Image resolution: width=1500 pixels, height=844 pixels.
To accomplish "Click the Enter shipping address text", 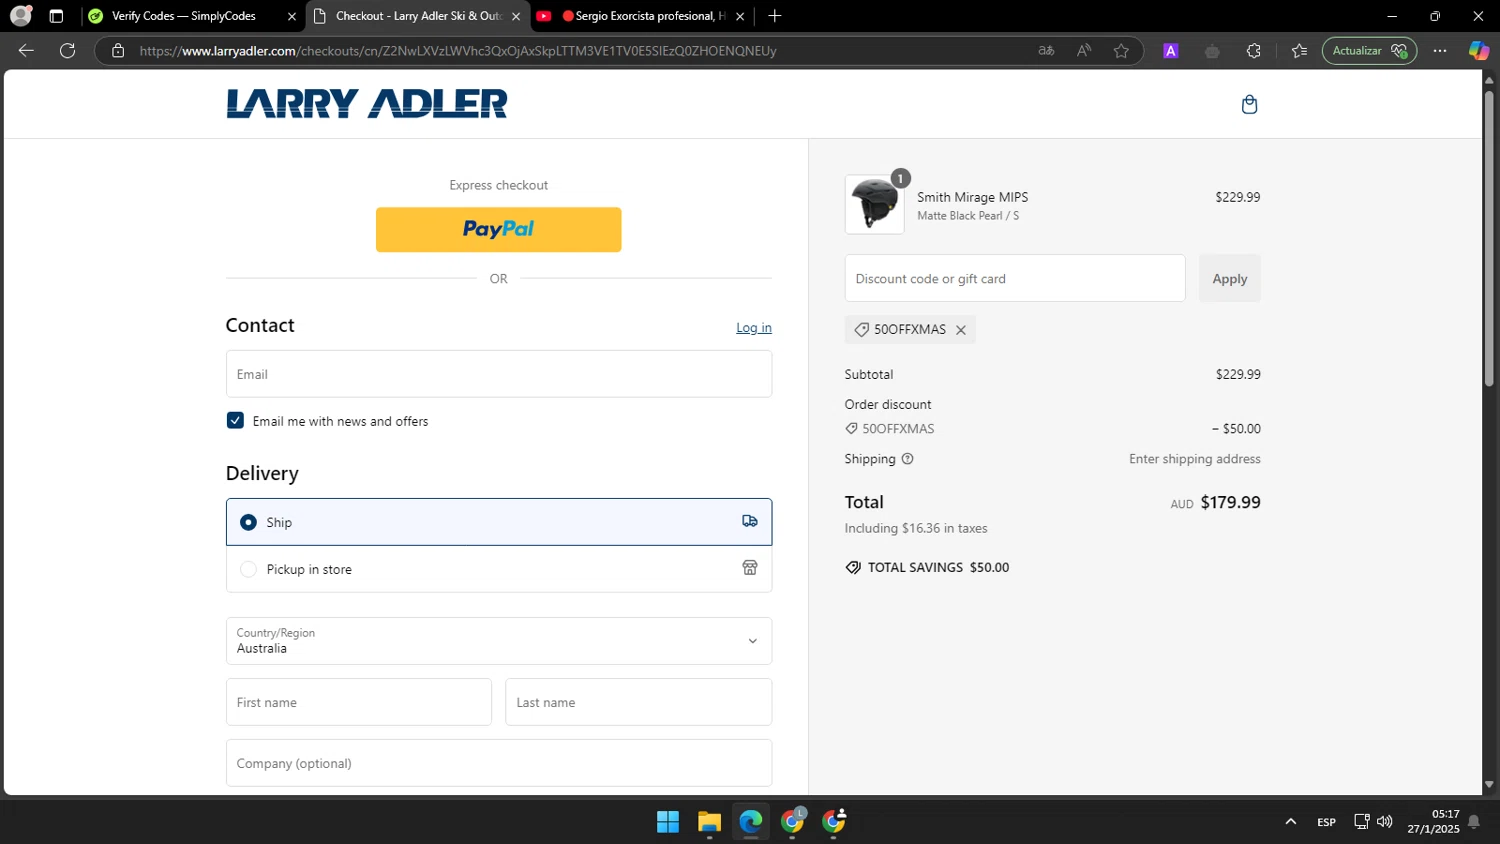I will point(1195,459).
